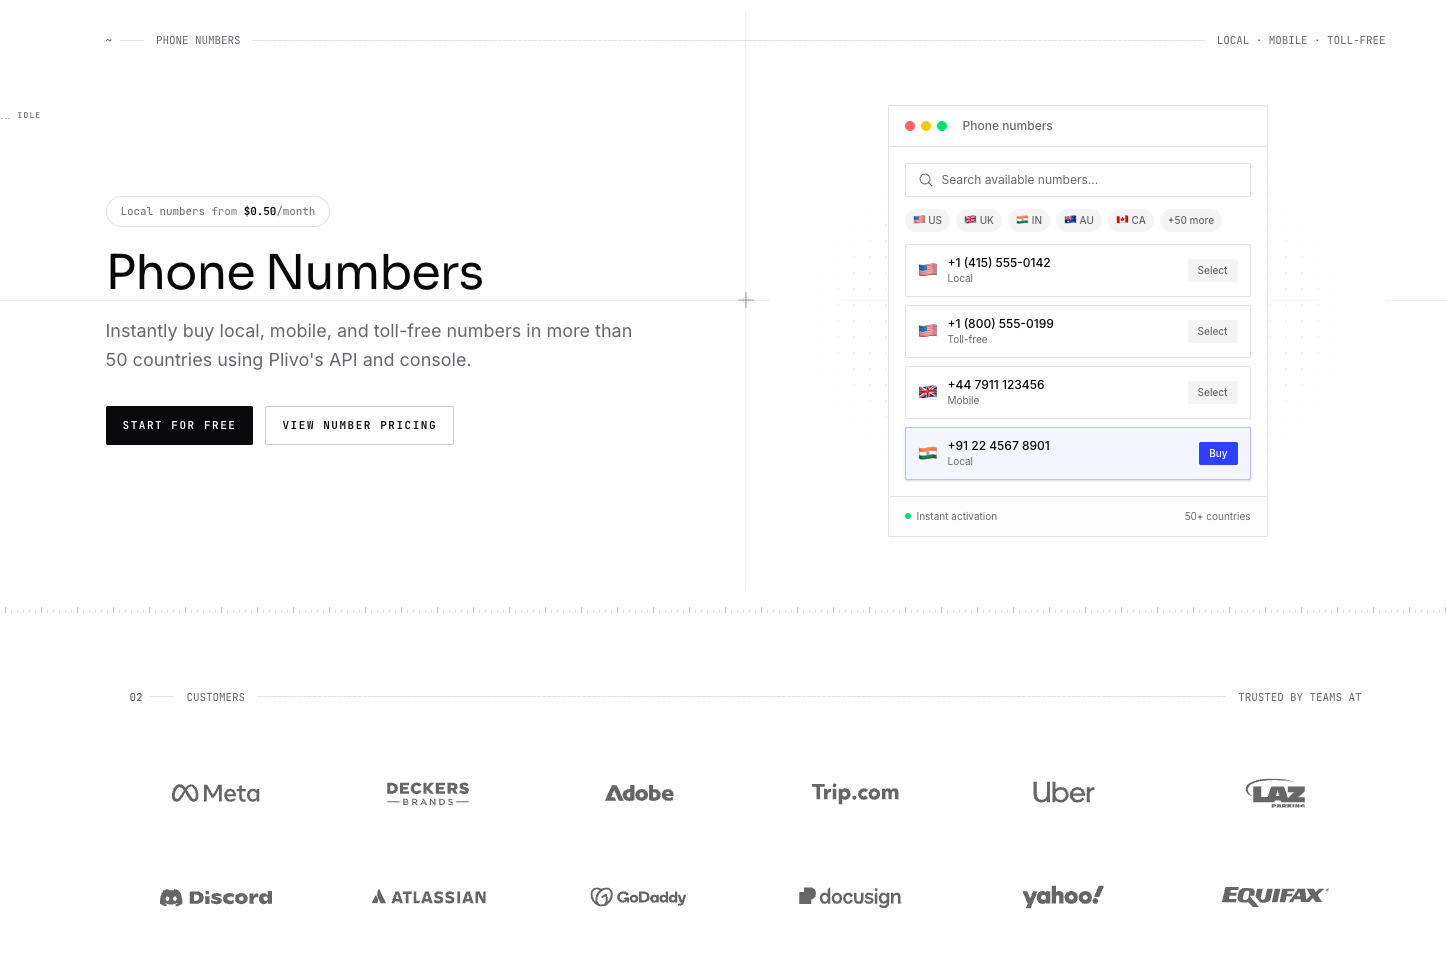Expand the +50 more countries chip
Viewport: 1446px width, 955px height.
click(1191, 220)
